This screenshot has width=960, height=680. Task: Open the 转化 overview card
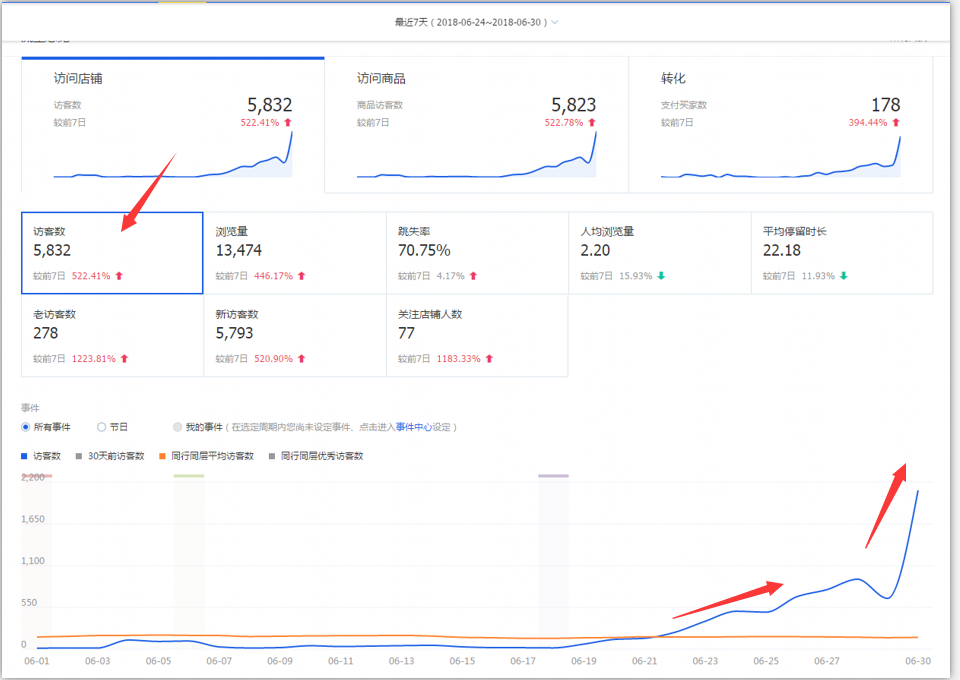click(x=780, y=124)
